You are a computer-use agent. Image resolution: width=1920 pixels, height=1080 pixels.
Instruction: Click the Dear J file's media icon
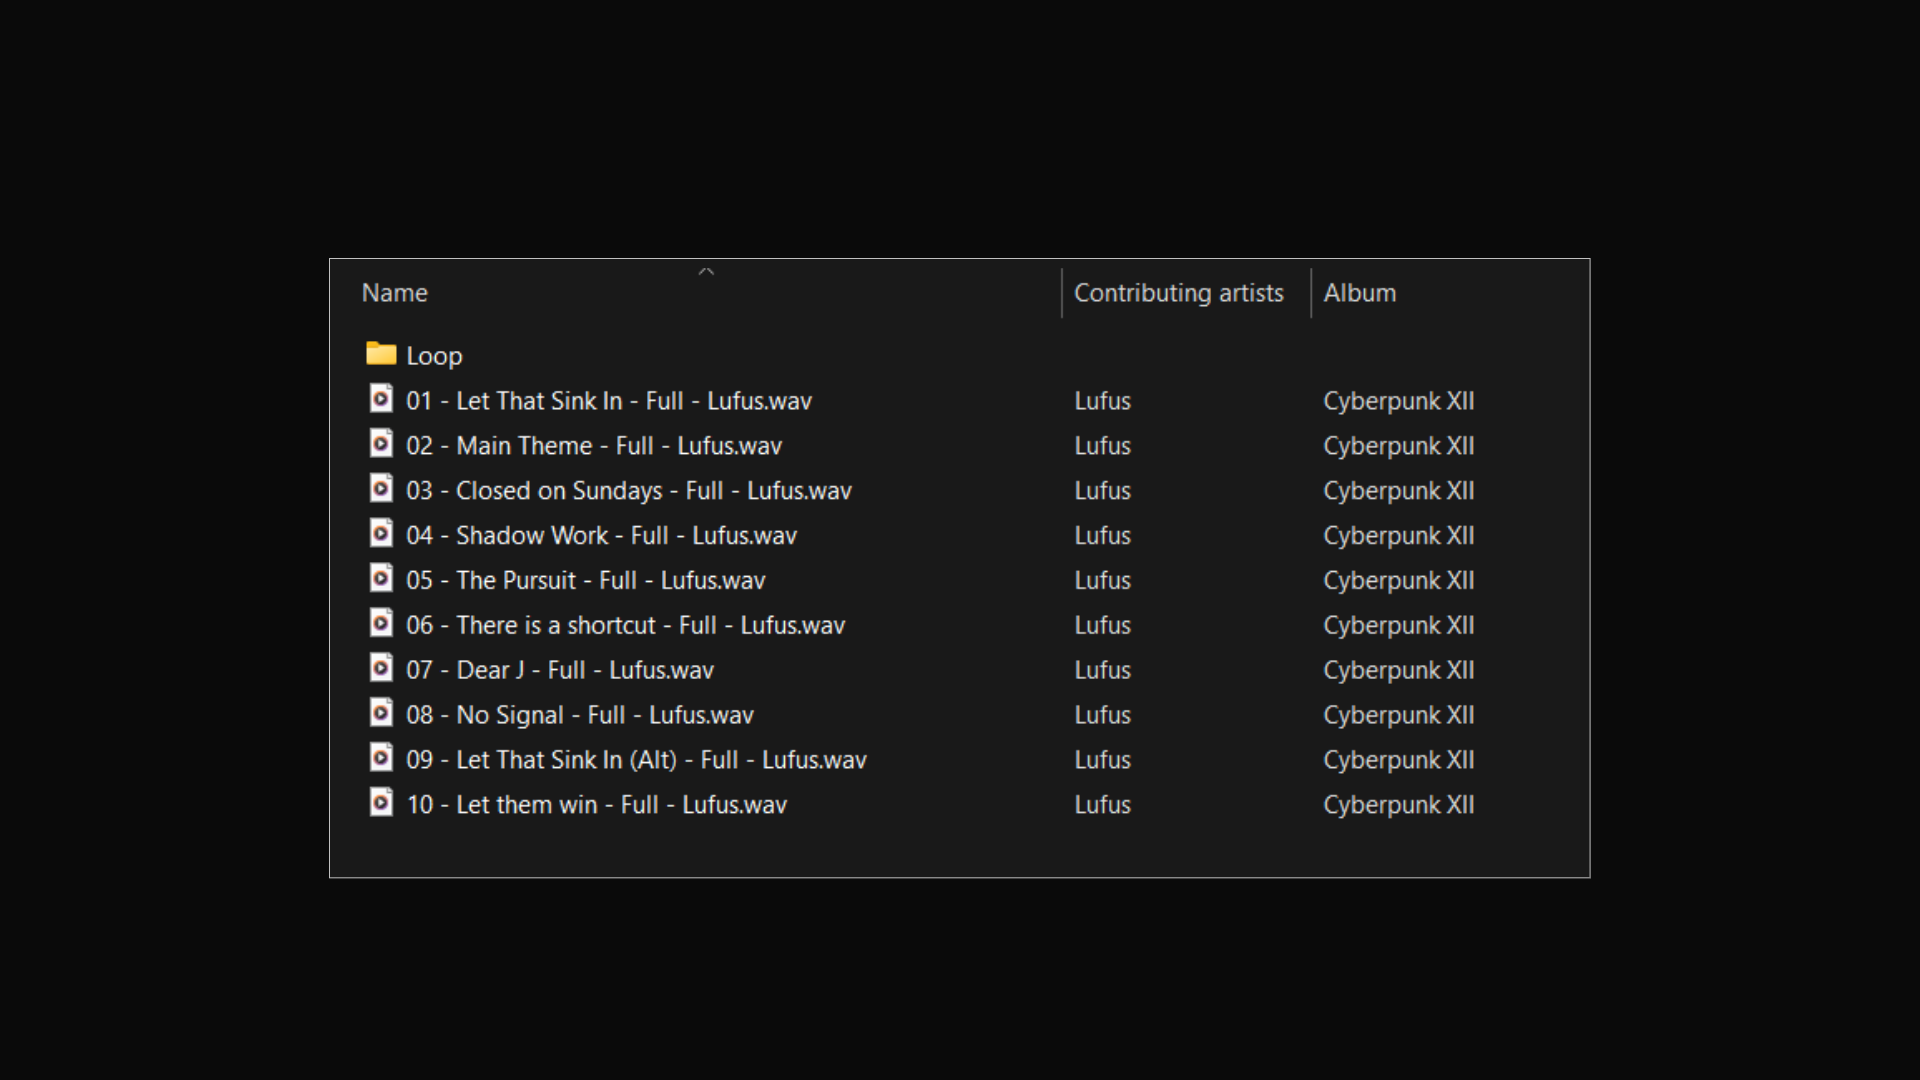[x=381, y=668]
